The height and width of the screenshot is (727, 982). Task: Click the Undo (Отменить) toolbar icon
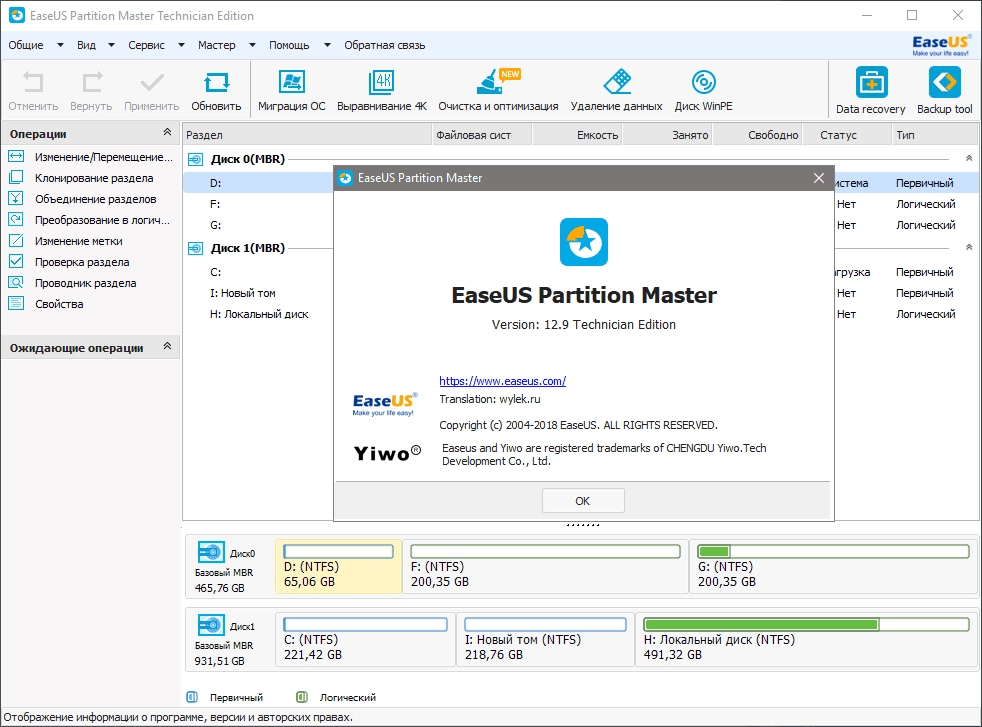[33, 83]
